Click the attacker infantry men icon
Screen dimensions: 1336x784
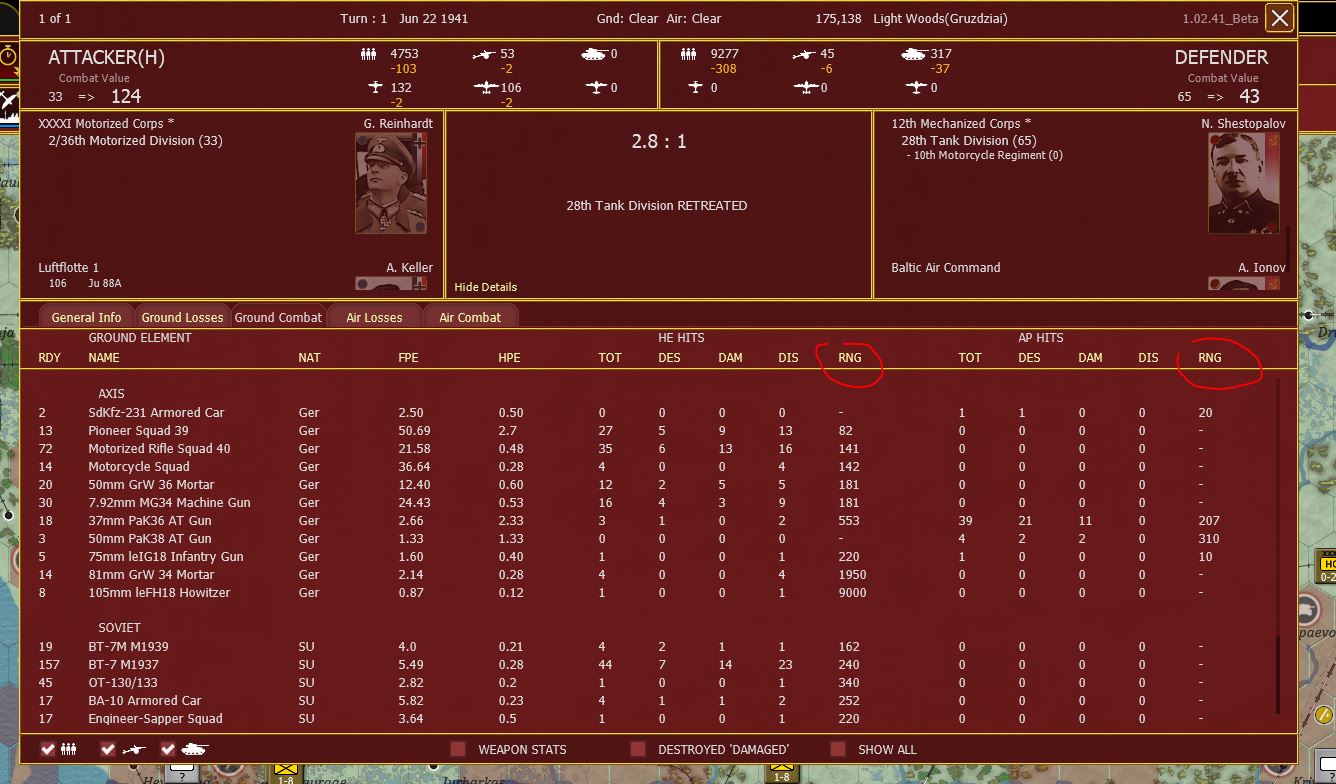[369, 54]
